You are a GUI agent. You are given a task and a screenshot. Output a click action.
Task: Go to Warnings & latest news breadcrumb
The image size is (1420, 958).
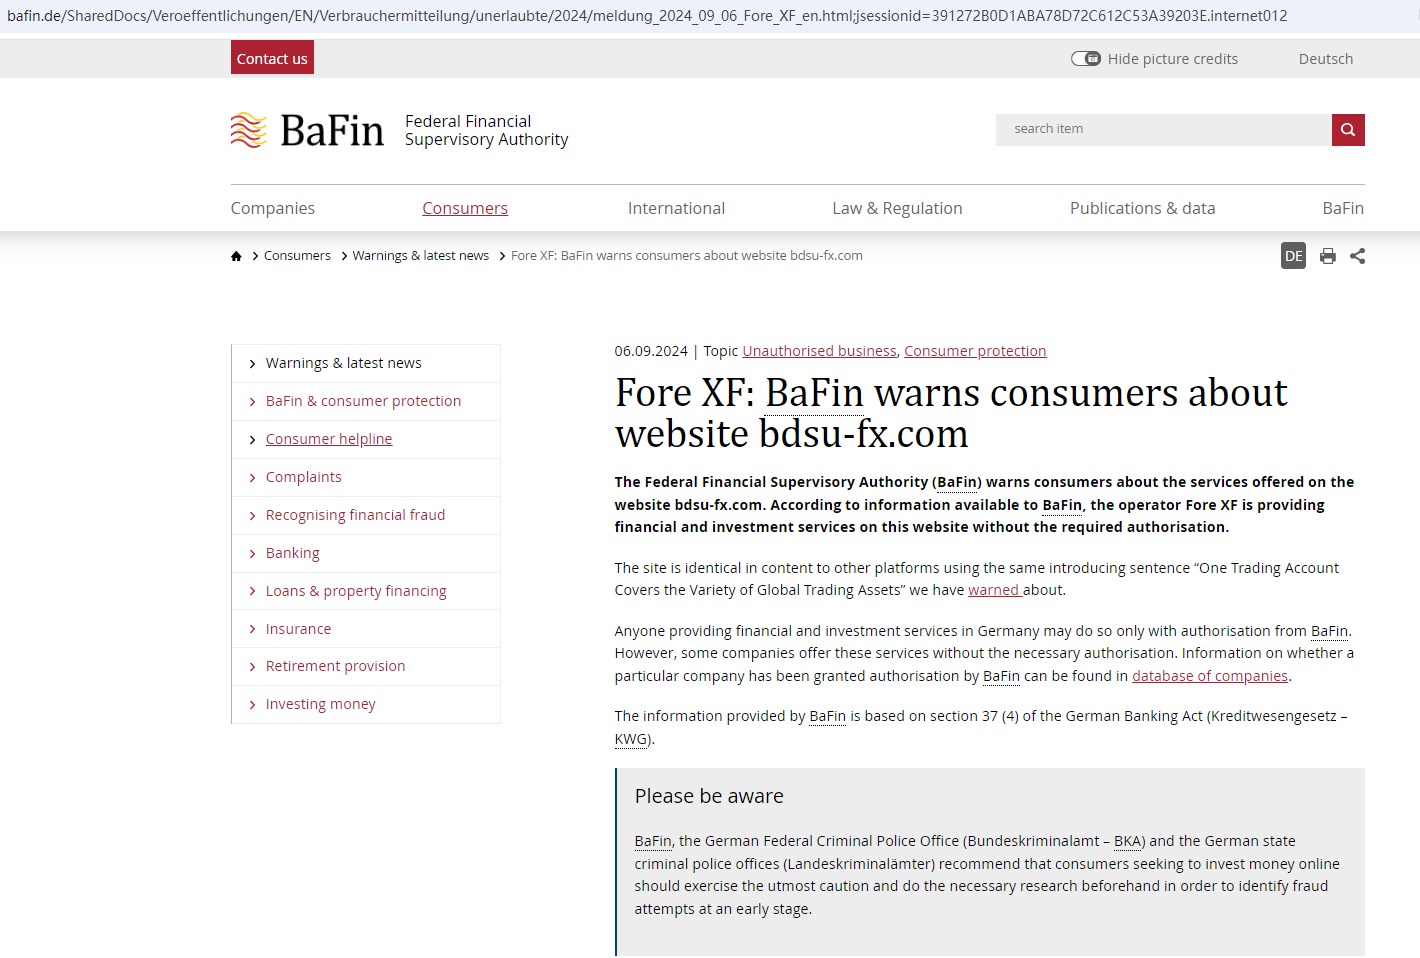[x=421, y=256]
